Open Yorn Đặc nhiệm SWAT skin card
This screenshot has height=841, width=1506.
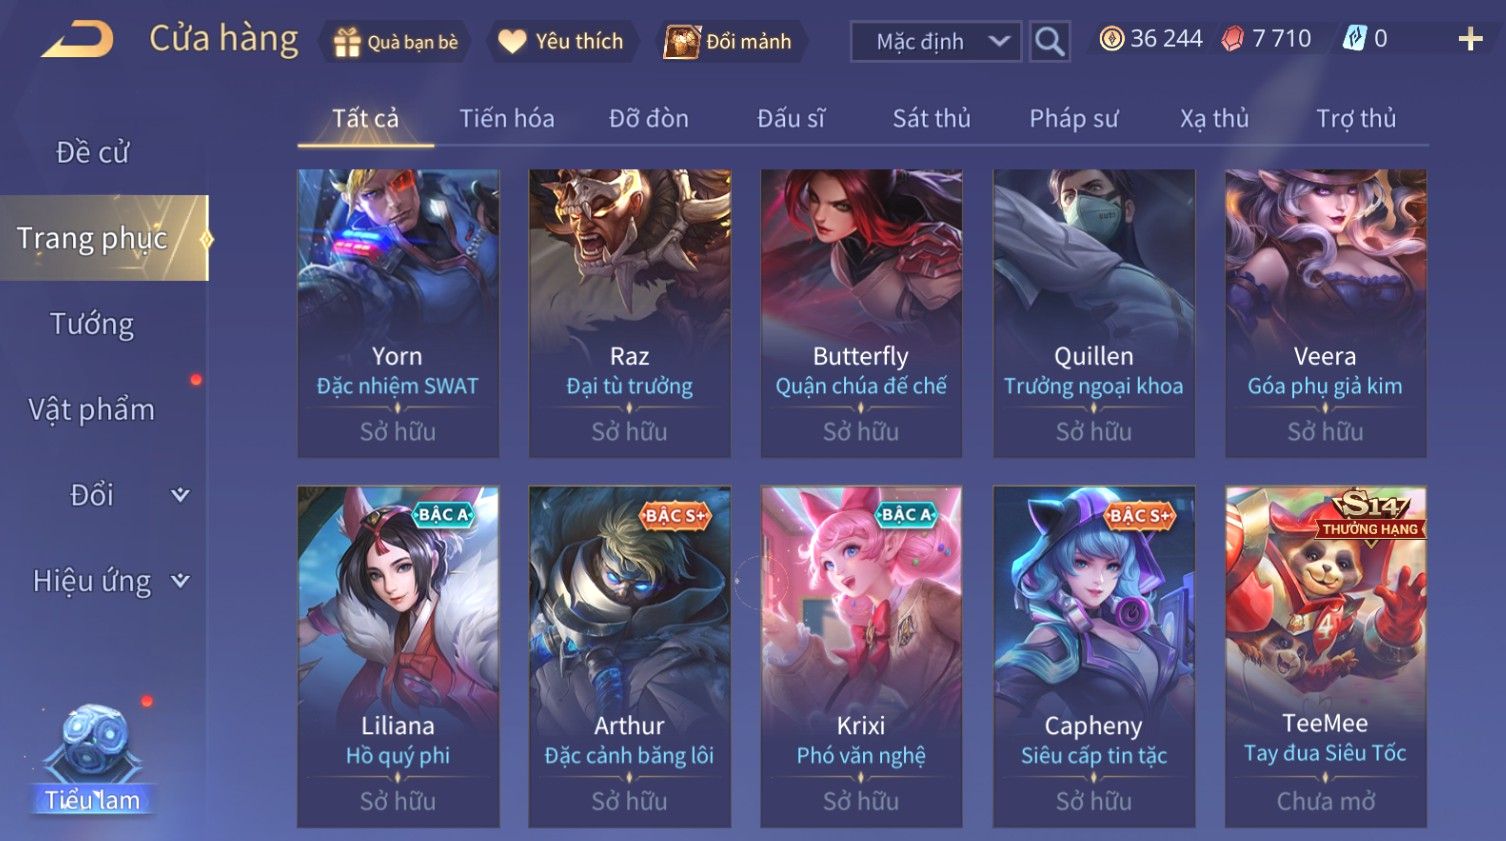tap(398, 313)
